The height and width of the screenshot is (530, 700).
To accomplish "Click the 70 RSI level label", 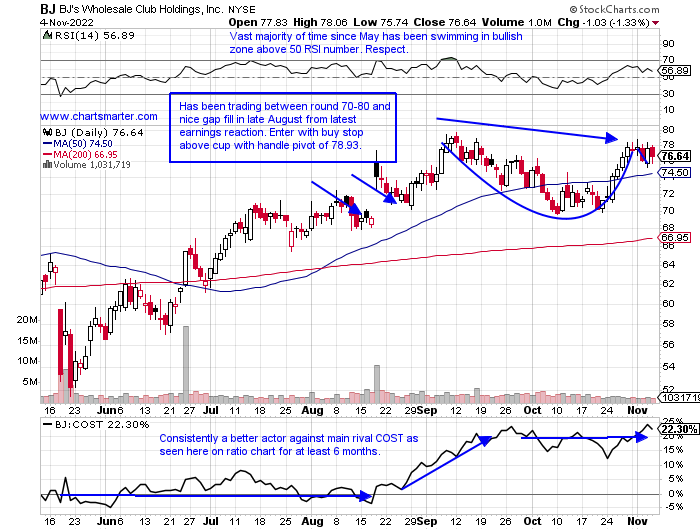I will pyautogui.click(x=668, y=59).
